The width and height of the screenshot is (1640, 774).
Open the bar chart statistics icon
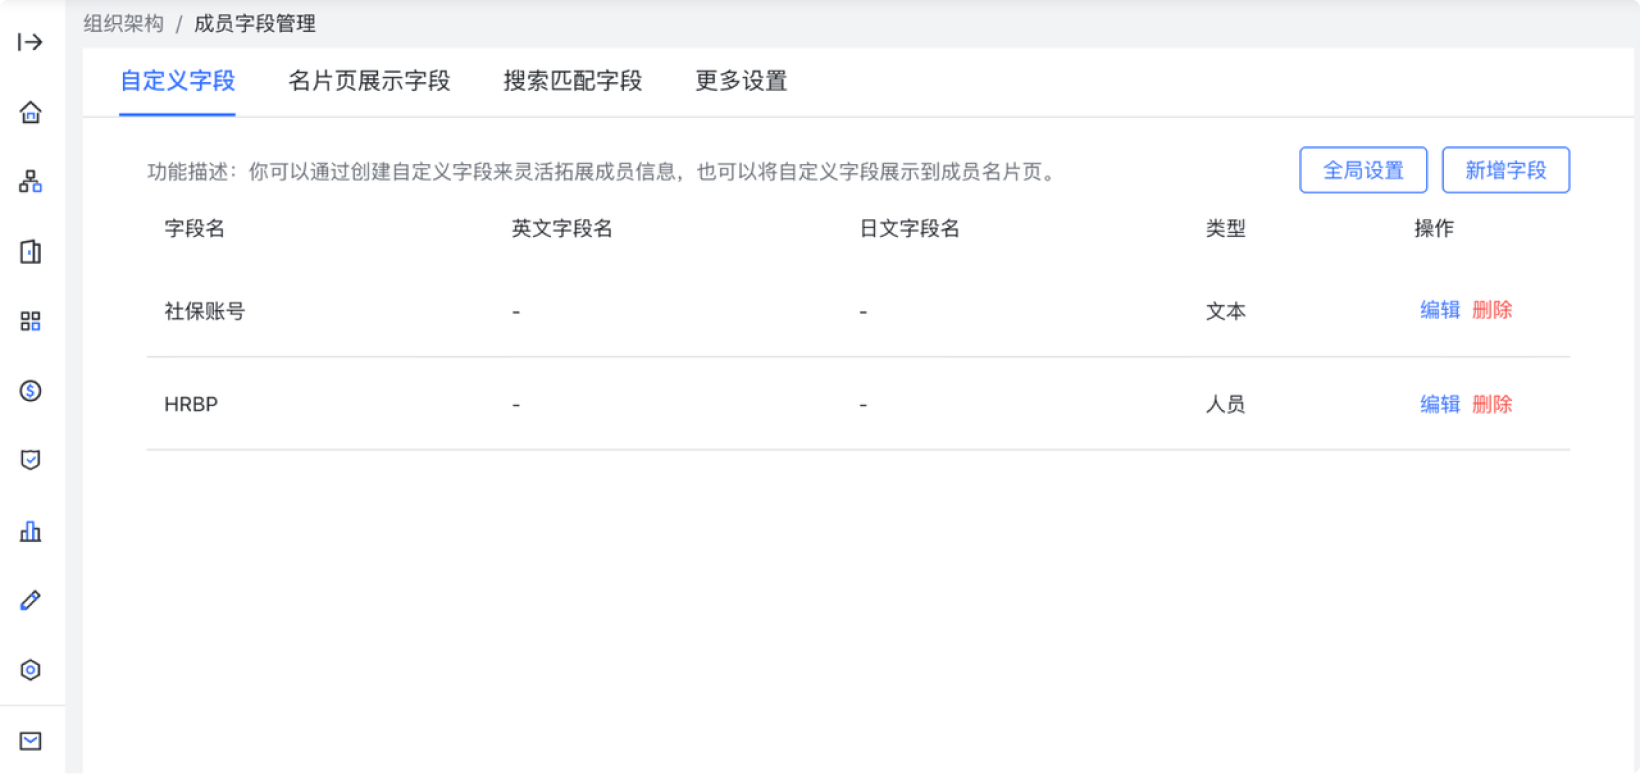coord(30,531)
